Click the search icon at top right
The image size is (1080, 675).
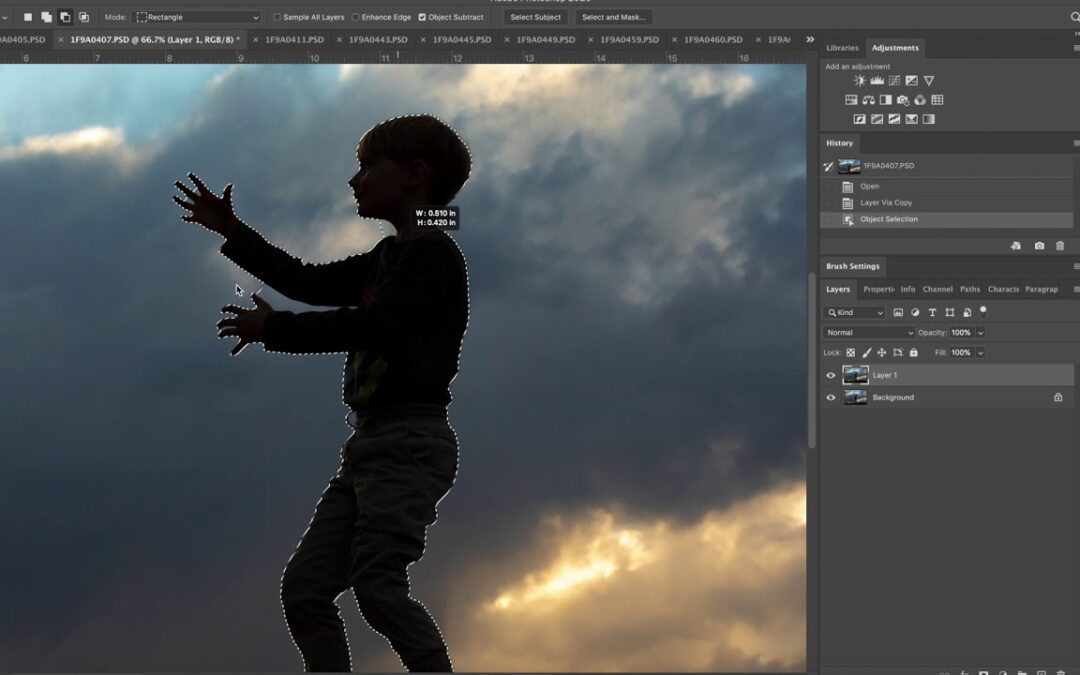pos(1074,17)
